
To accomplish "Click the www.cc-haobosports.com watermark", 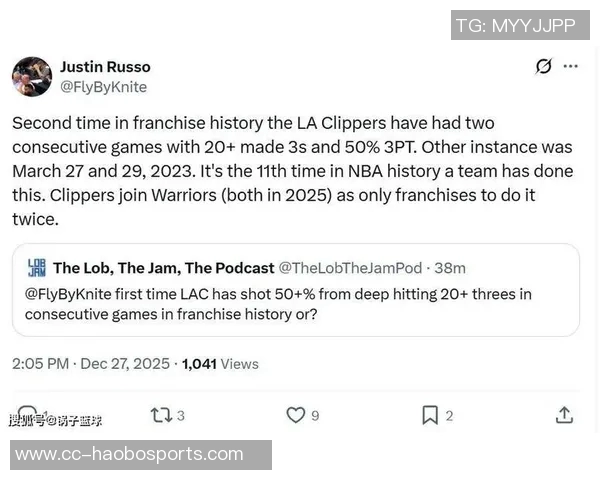I will (130, 454).
